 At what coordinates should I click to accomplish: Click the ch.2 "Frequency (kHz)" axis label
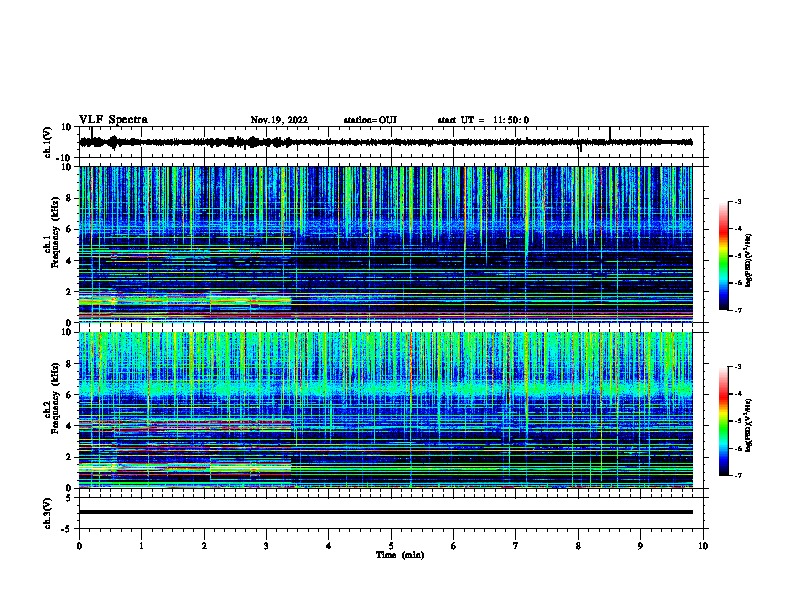(x=55, y=398)
